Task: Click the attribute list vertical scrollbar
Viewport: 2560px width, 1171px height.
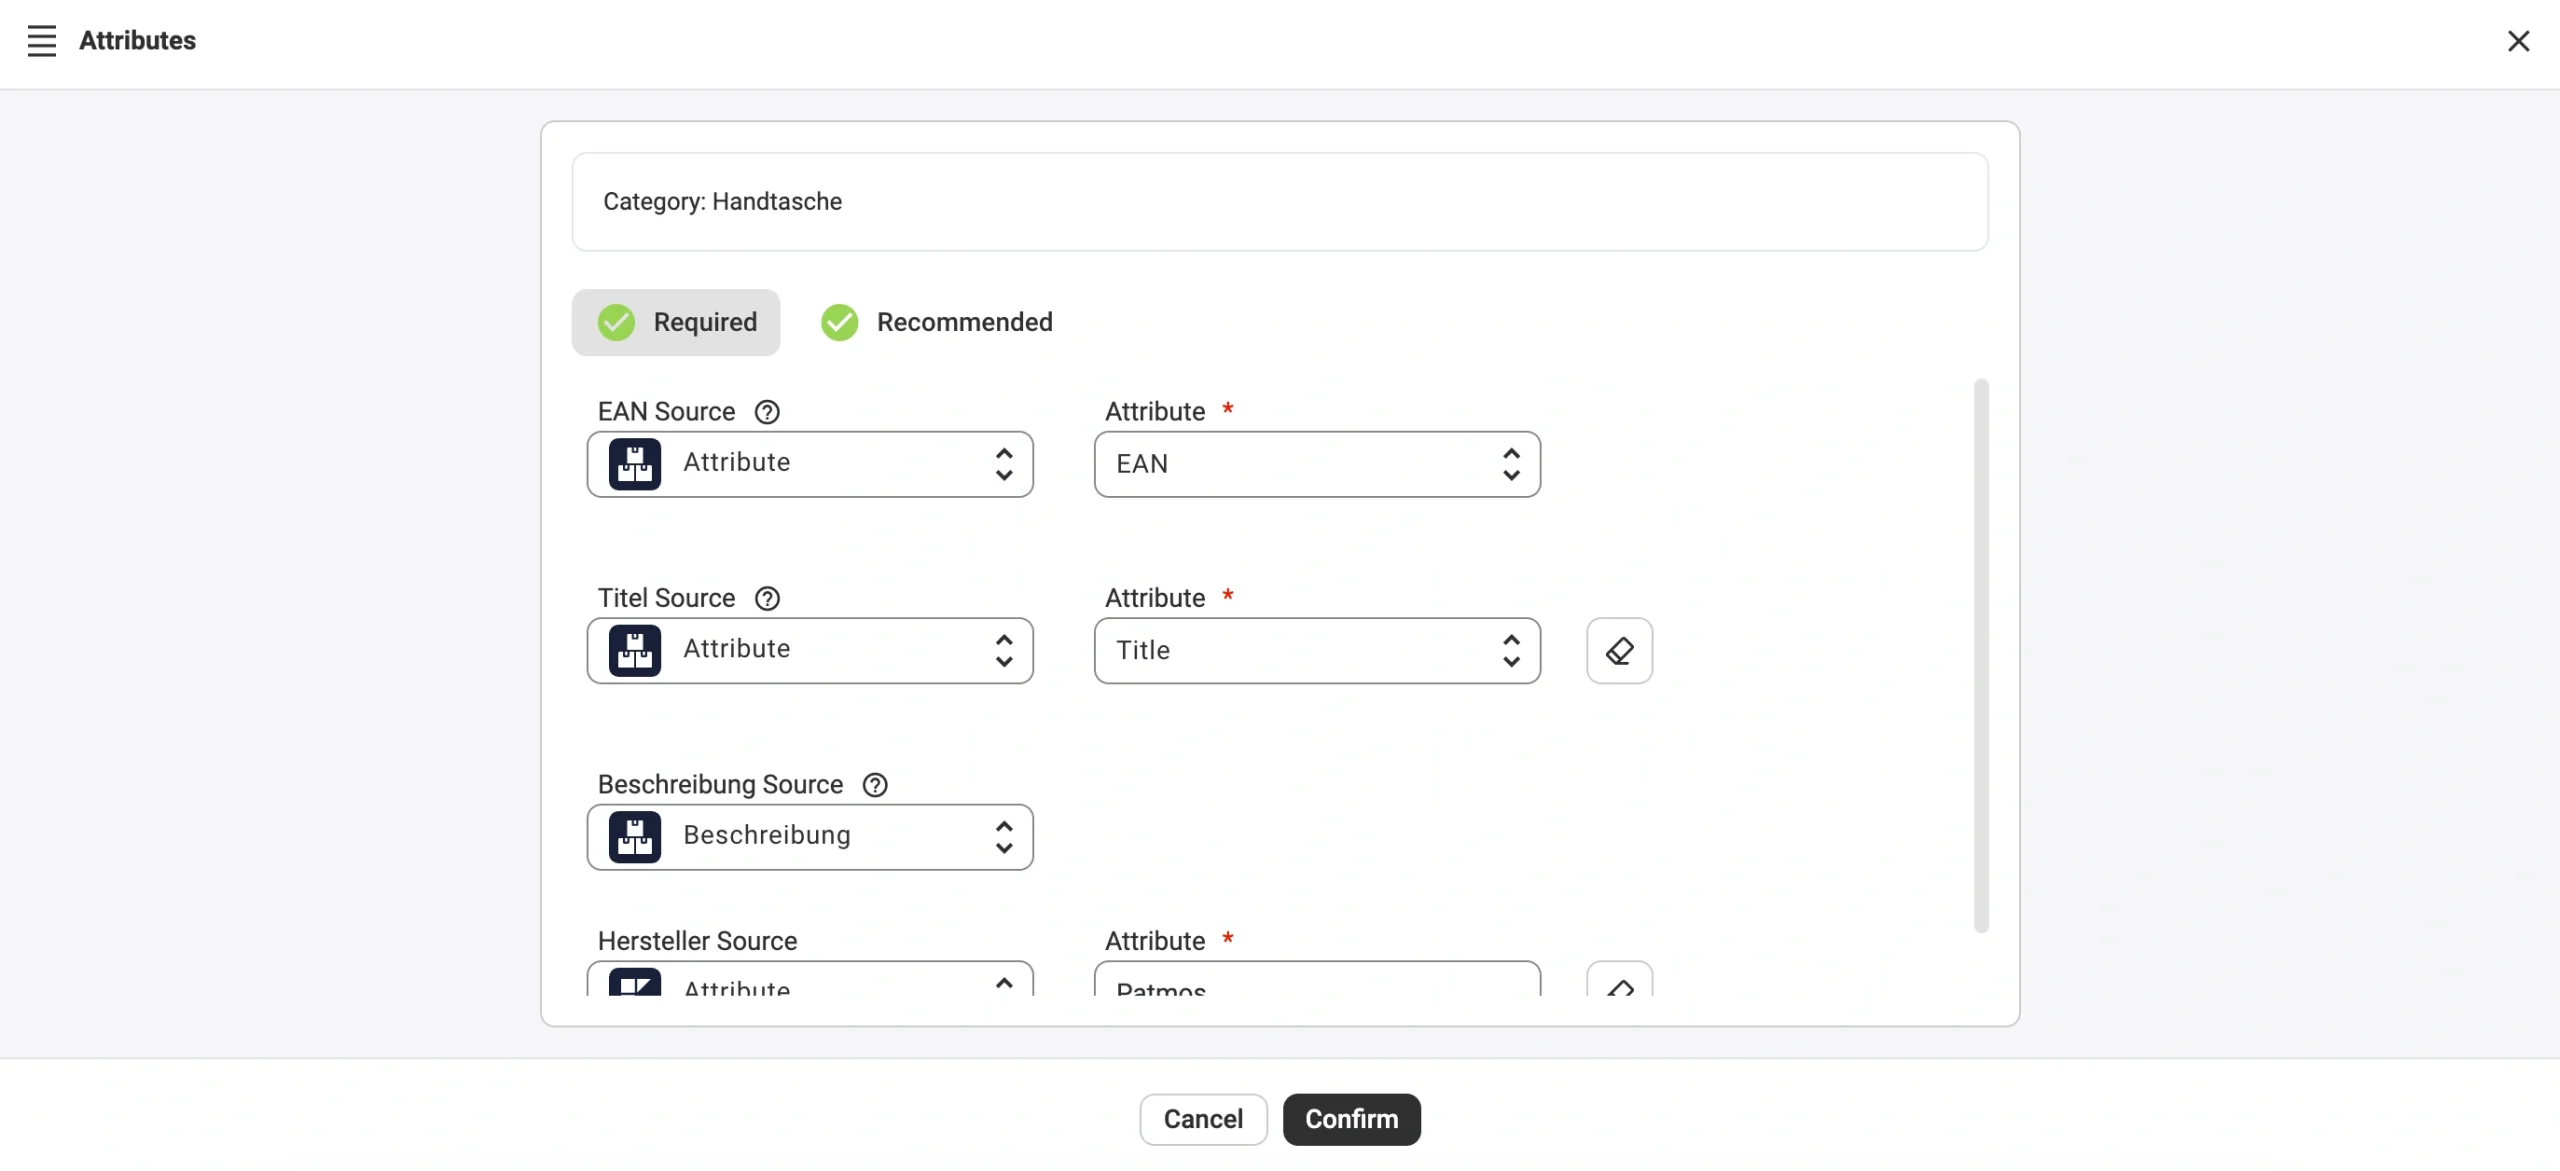Action: [1980, 655]
